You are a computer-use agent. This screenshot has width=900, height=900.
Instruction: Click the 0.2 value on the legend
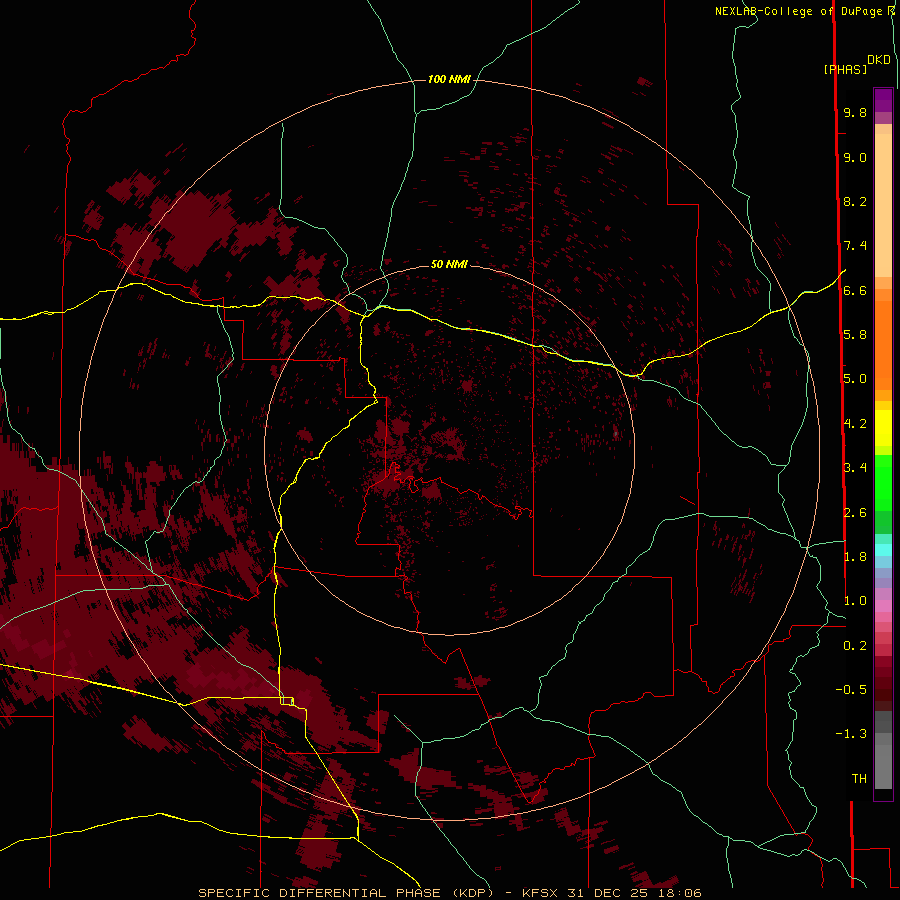[x=855, y=646]
